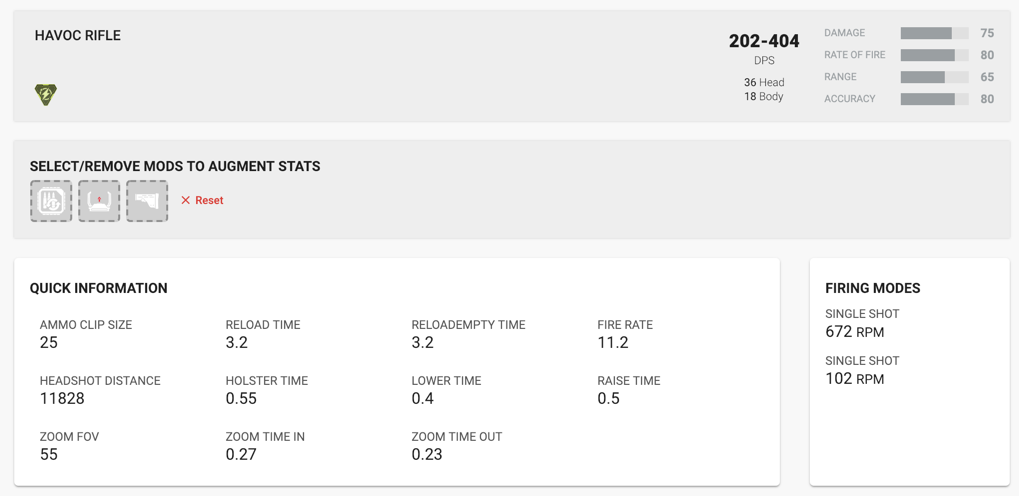Select the 672 RPM single shot mode
This screenshot has width=1019, height=496.
tap(855, 332)
